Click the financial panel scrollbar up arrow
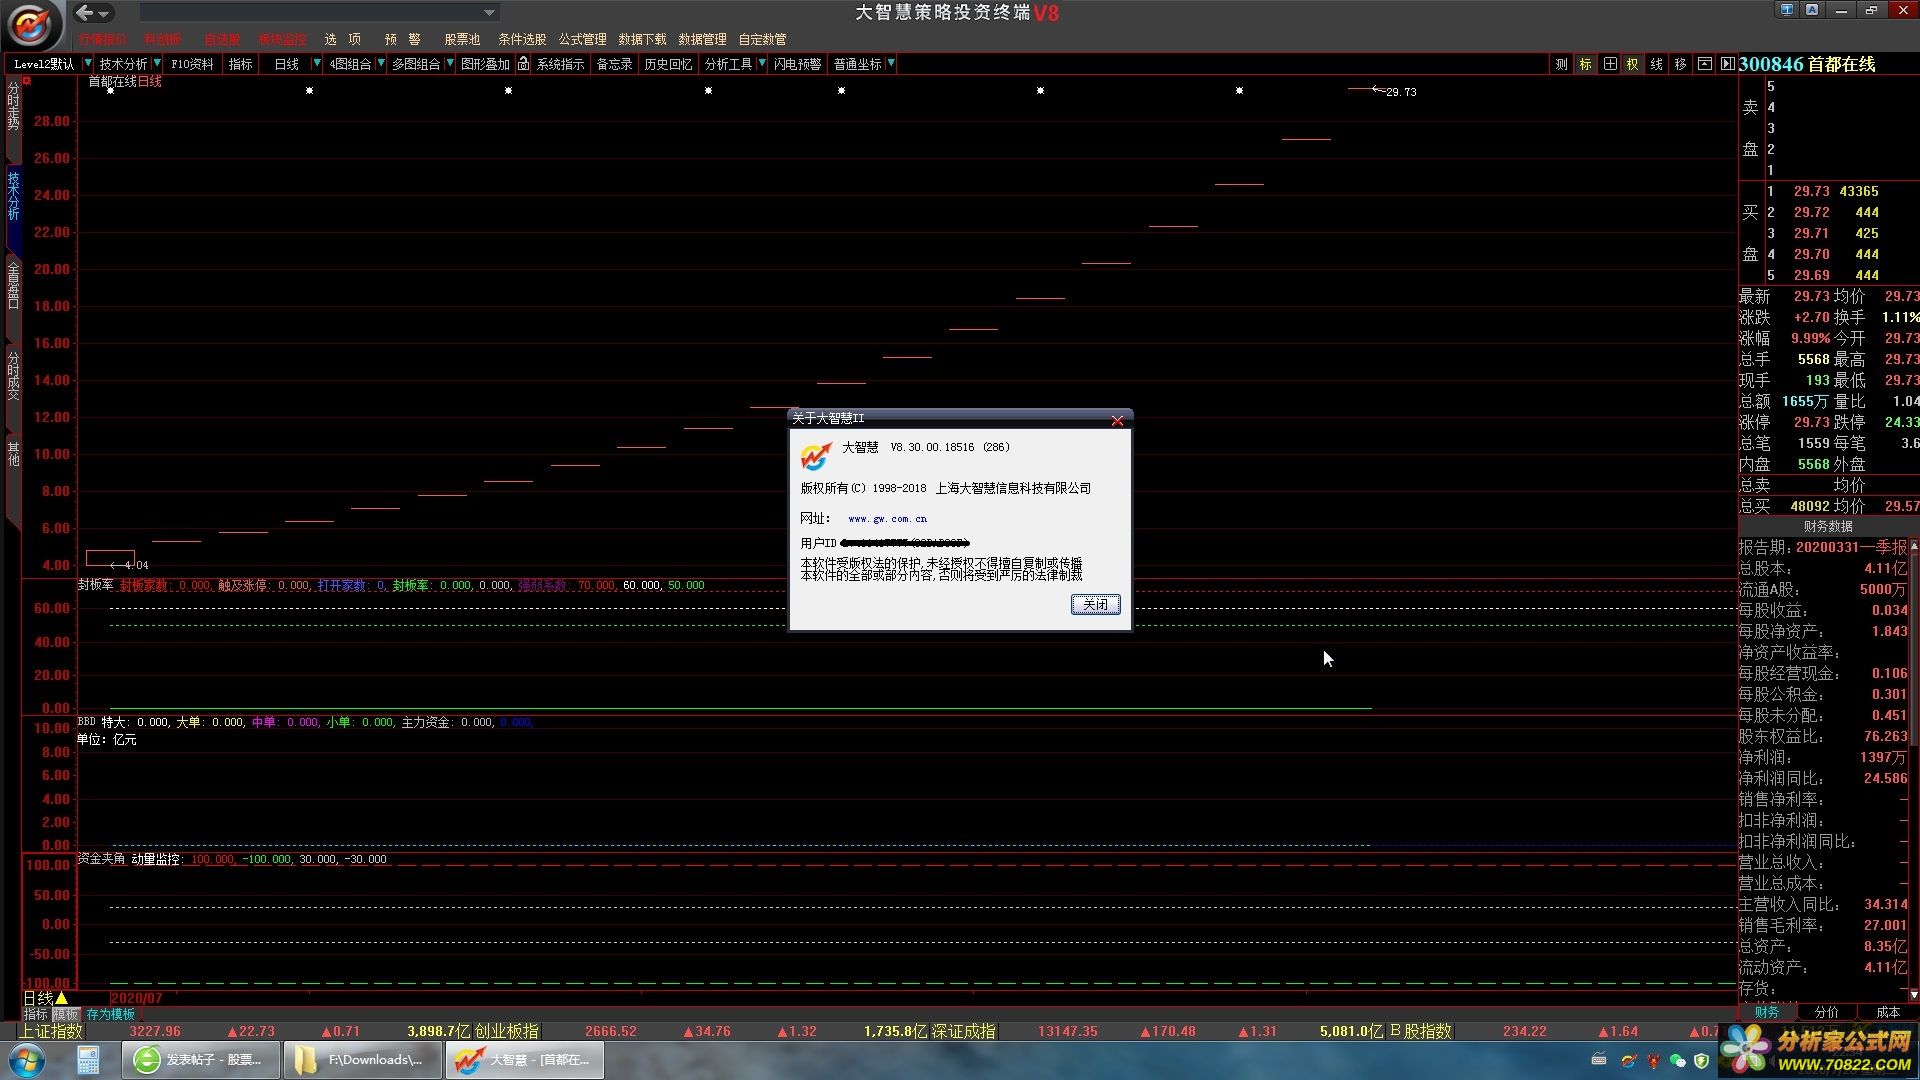 coord(1914,546)
